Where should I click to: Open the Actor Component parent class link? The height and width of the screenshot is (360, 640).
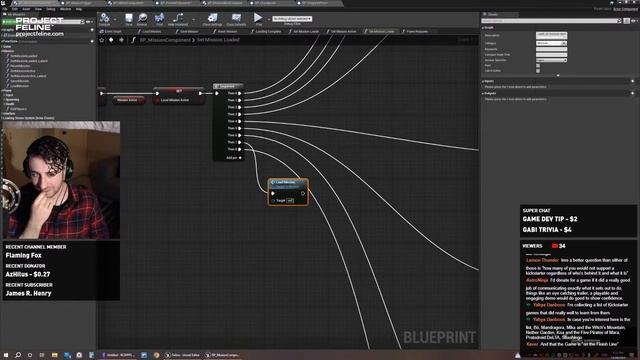pyautogui.click(x=625, y=9)
